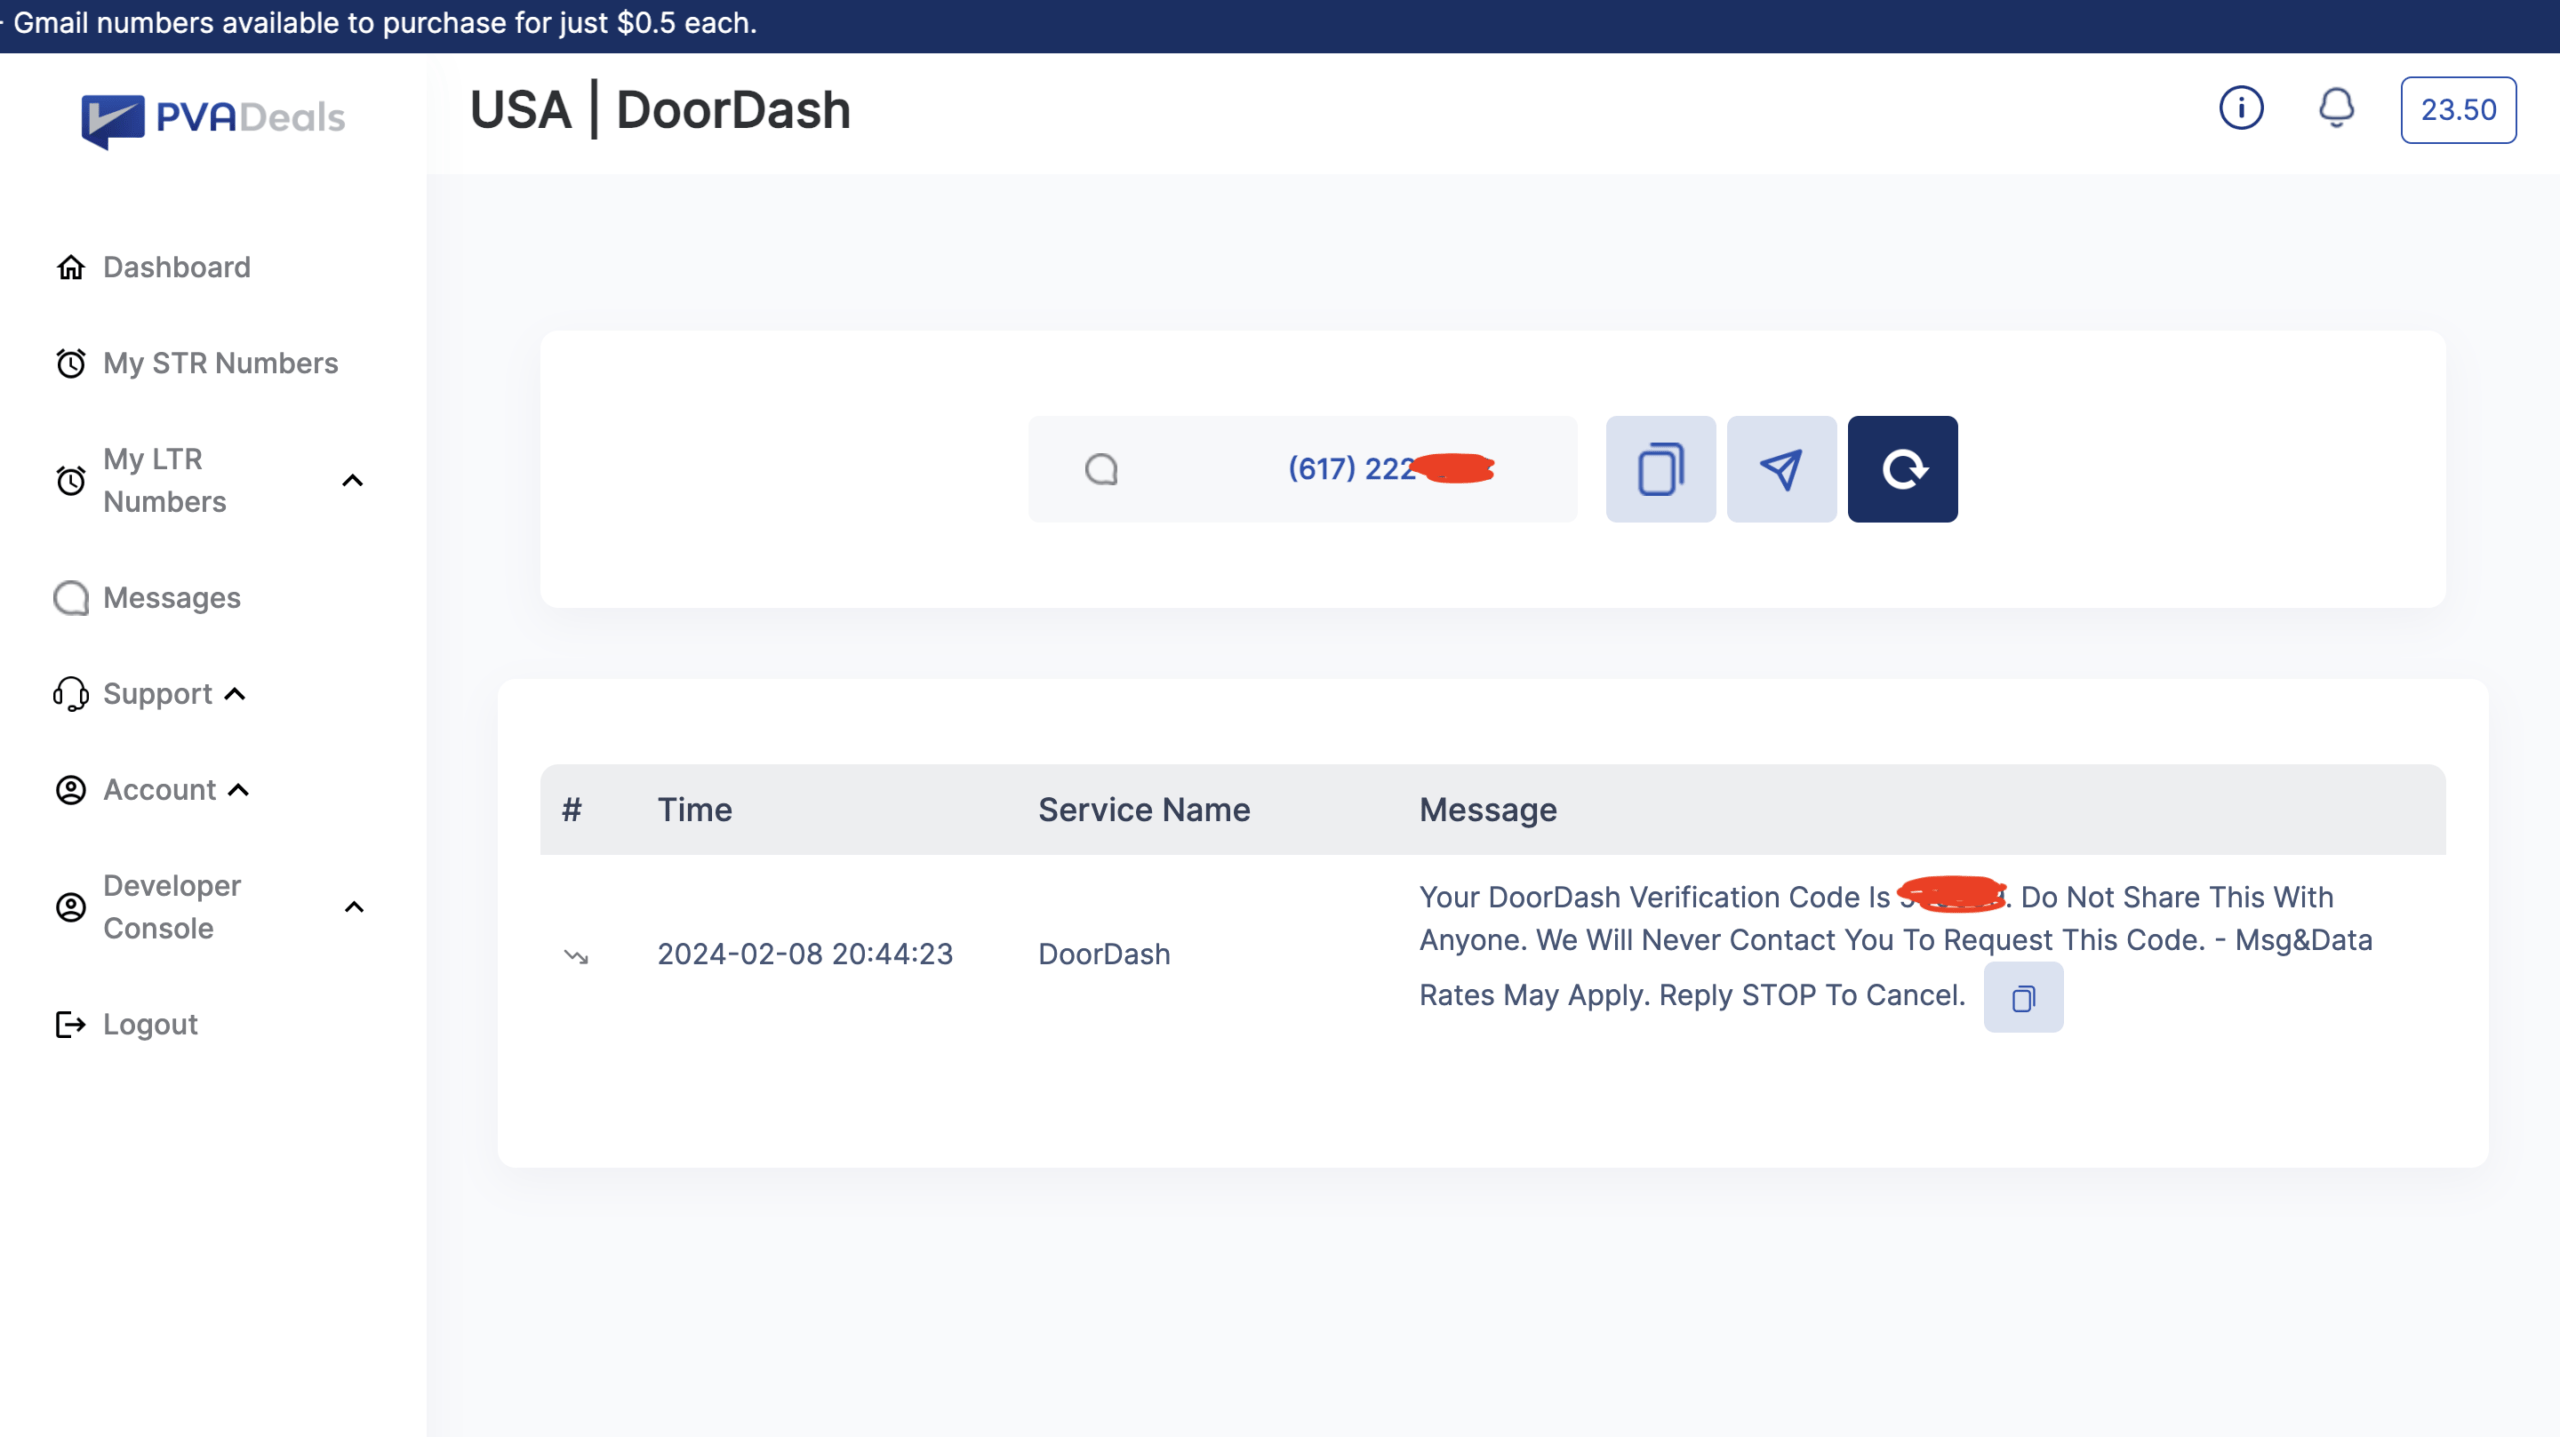Screen dimensions: 2560x1437
Task: Click the DoorDash verification message text
Action: pos(1896,945)
